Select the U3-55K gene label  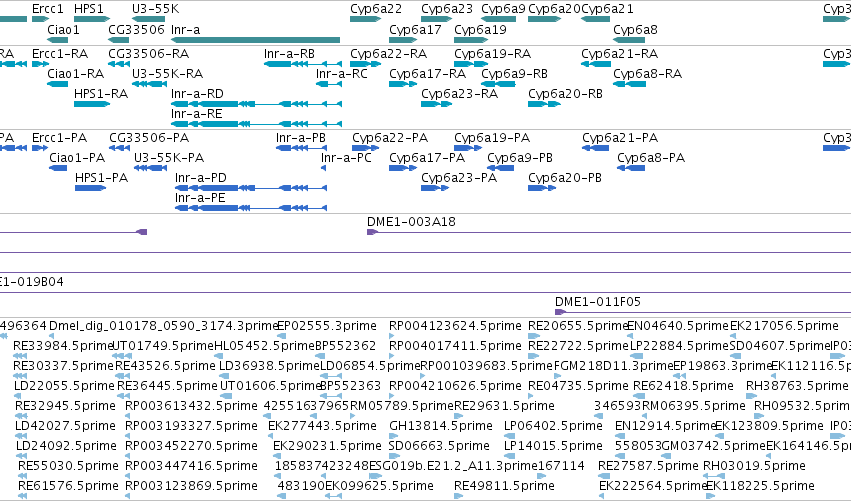coord(155,9)
